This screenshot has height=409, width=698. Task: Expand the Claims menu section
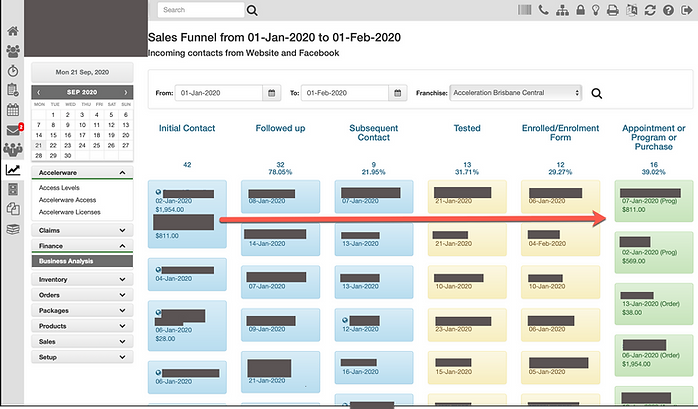coord(82,230)
